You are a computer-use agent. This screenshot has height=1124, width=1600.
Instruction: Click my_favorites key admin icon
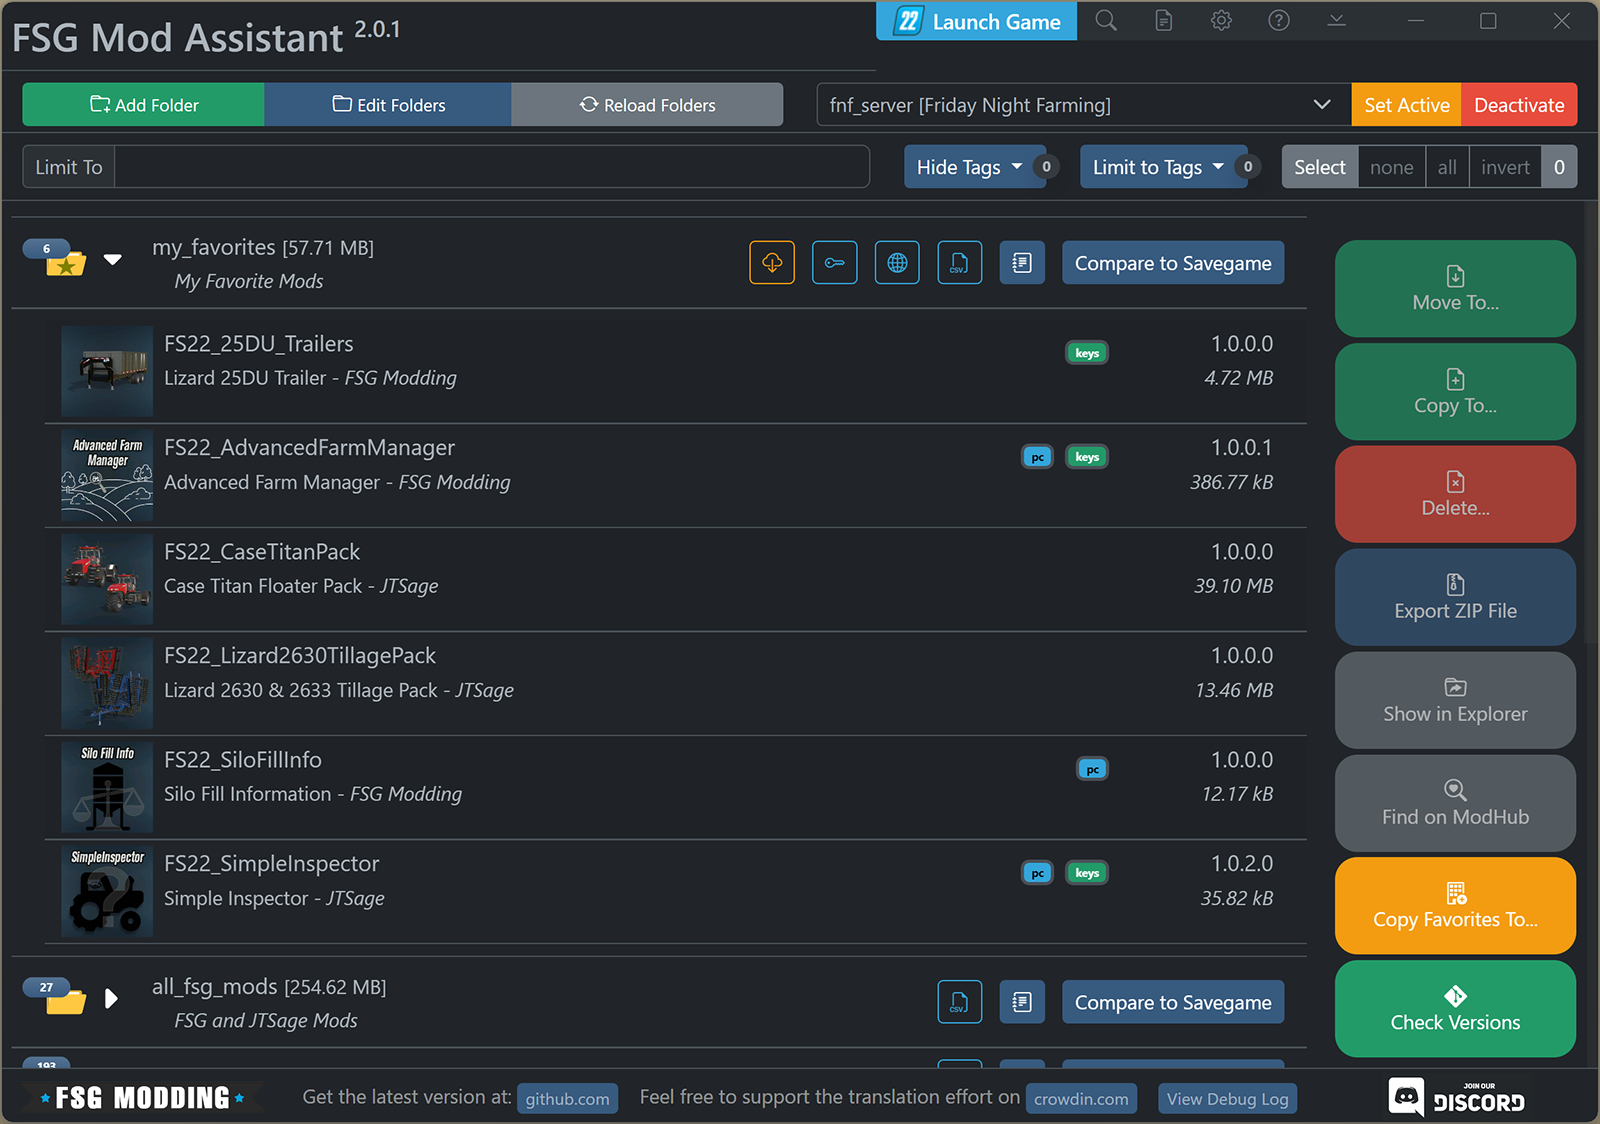pos(835,263)
